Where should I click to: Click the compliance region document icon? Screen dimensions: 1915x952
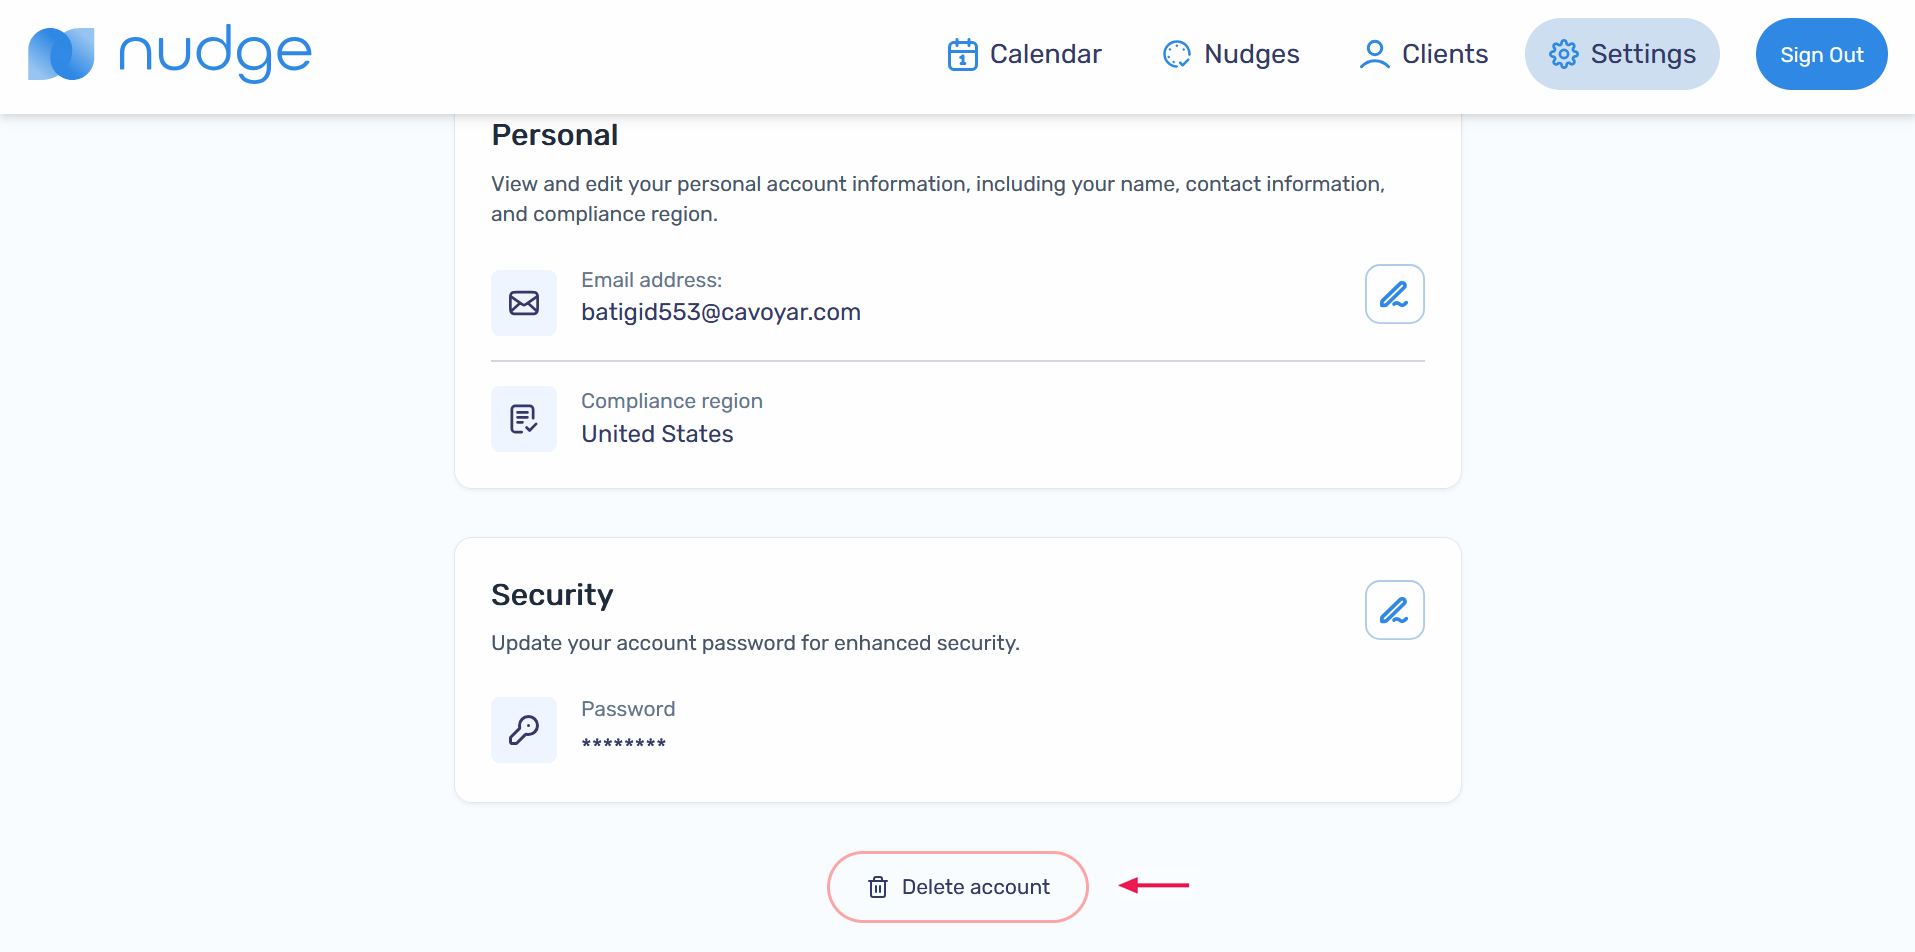pos(524,419)
